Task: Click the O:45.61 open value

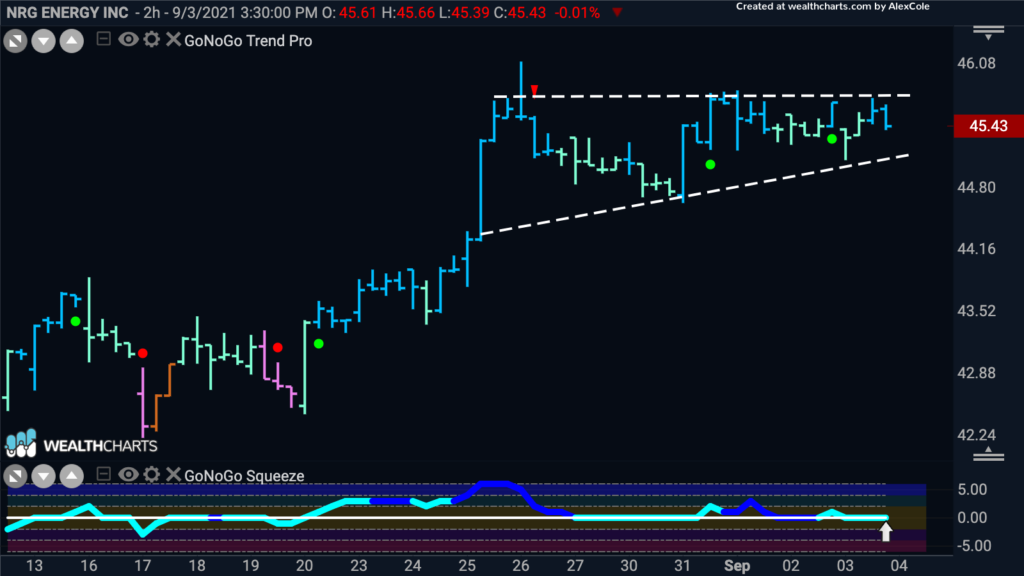Action: point(349,12)
